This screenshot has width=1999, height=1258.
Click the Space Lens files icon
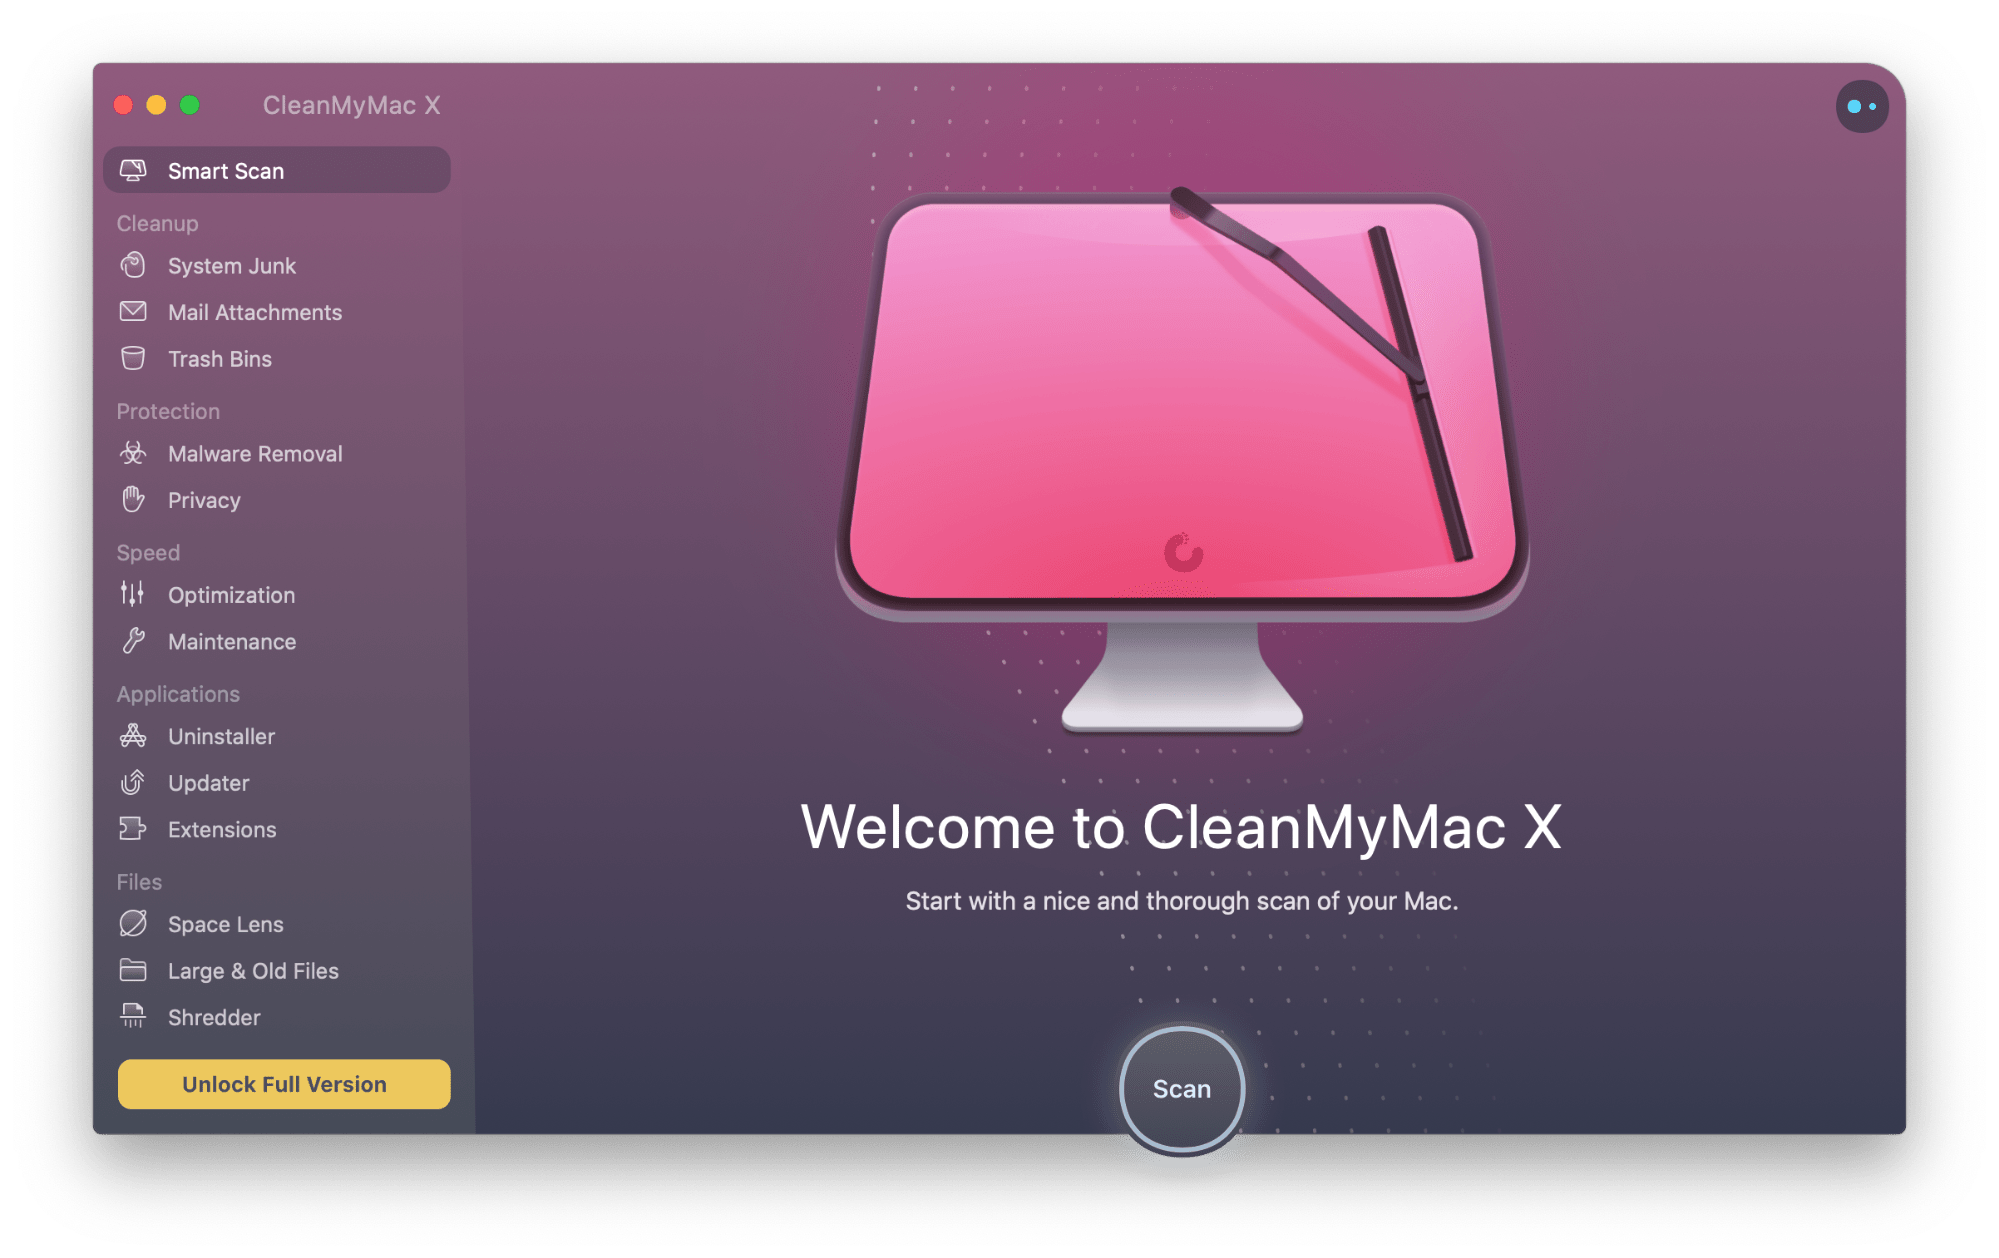(133, 923)
